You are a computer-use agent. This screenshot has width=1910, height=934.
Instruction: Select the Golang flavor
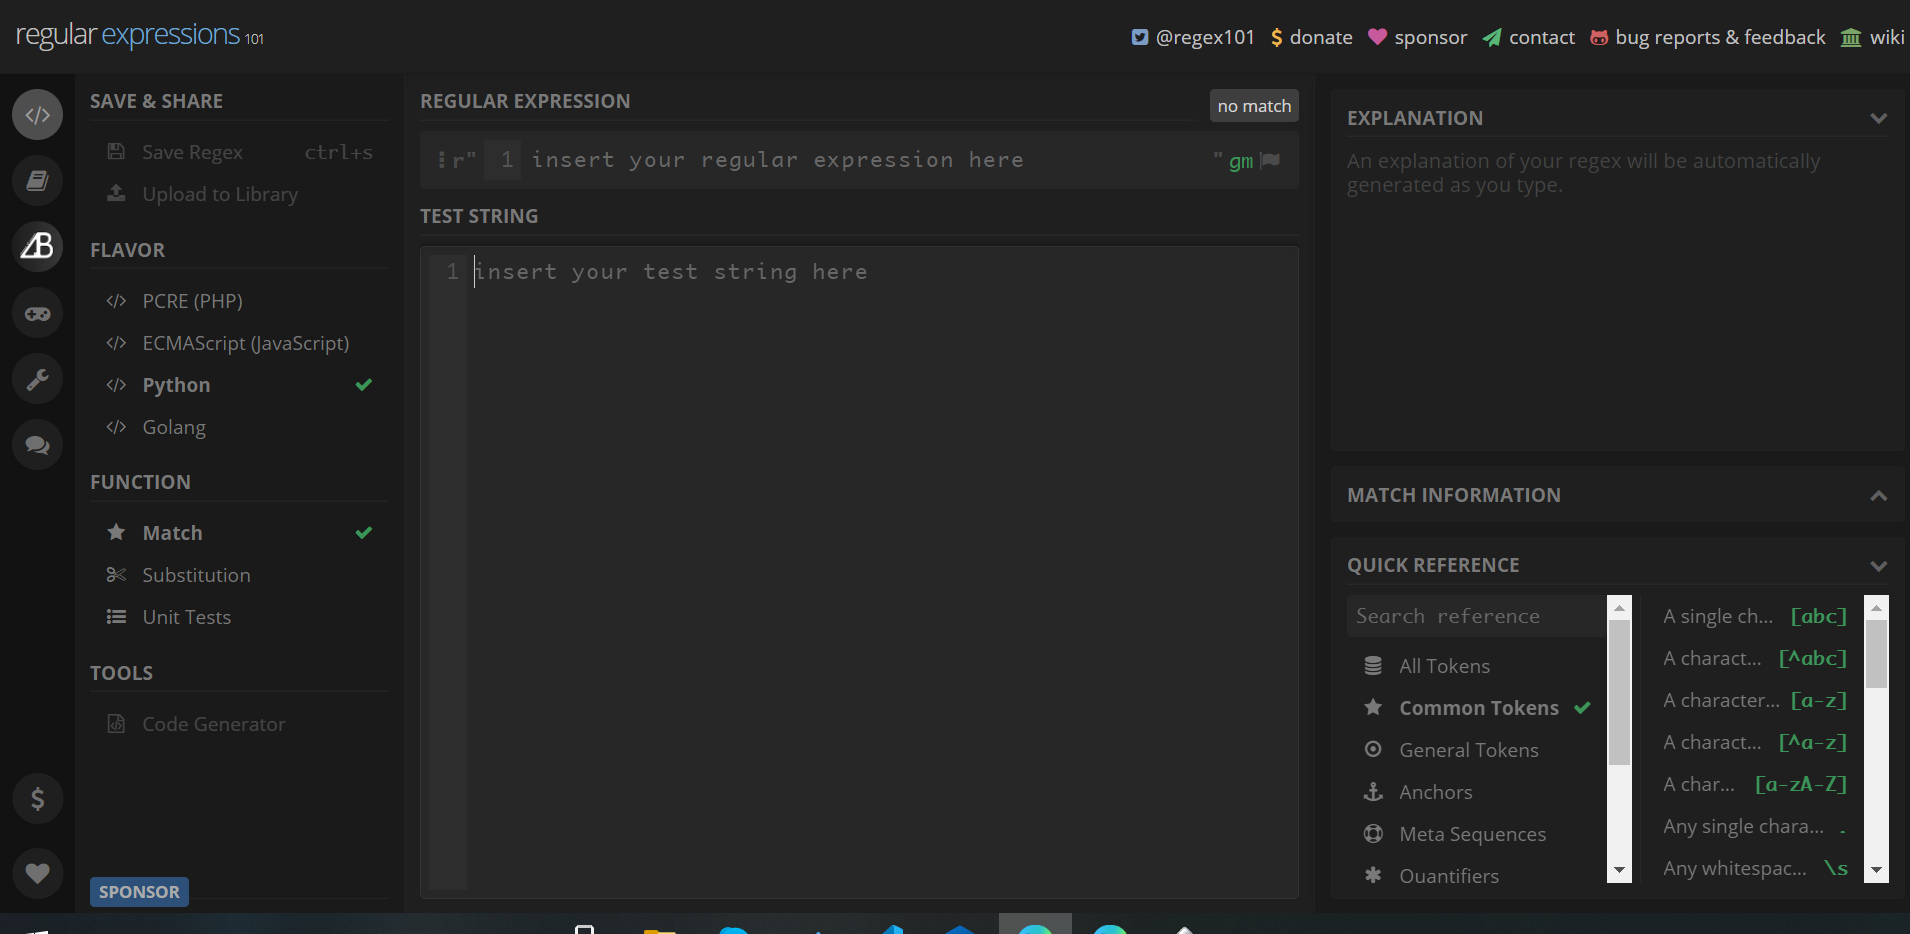point(174,427)
